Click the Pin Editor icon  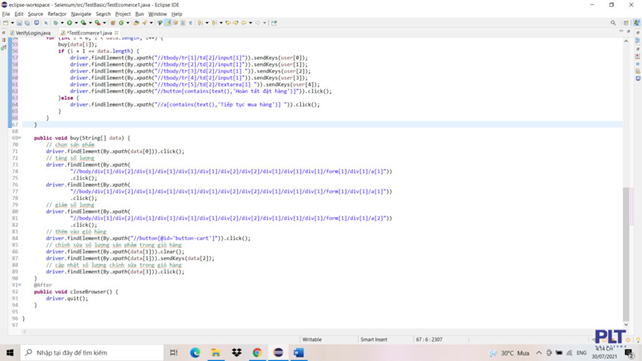click(x=274, y=23)
